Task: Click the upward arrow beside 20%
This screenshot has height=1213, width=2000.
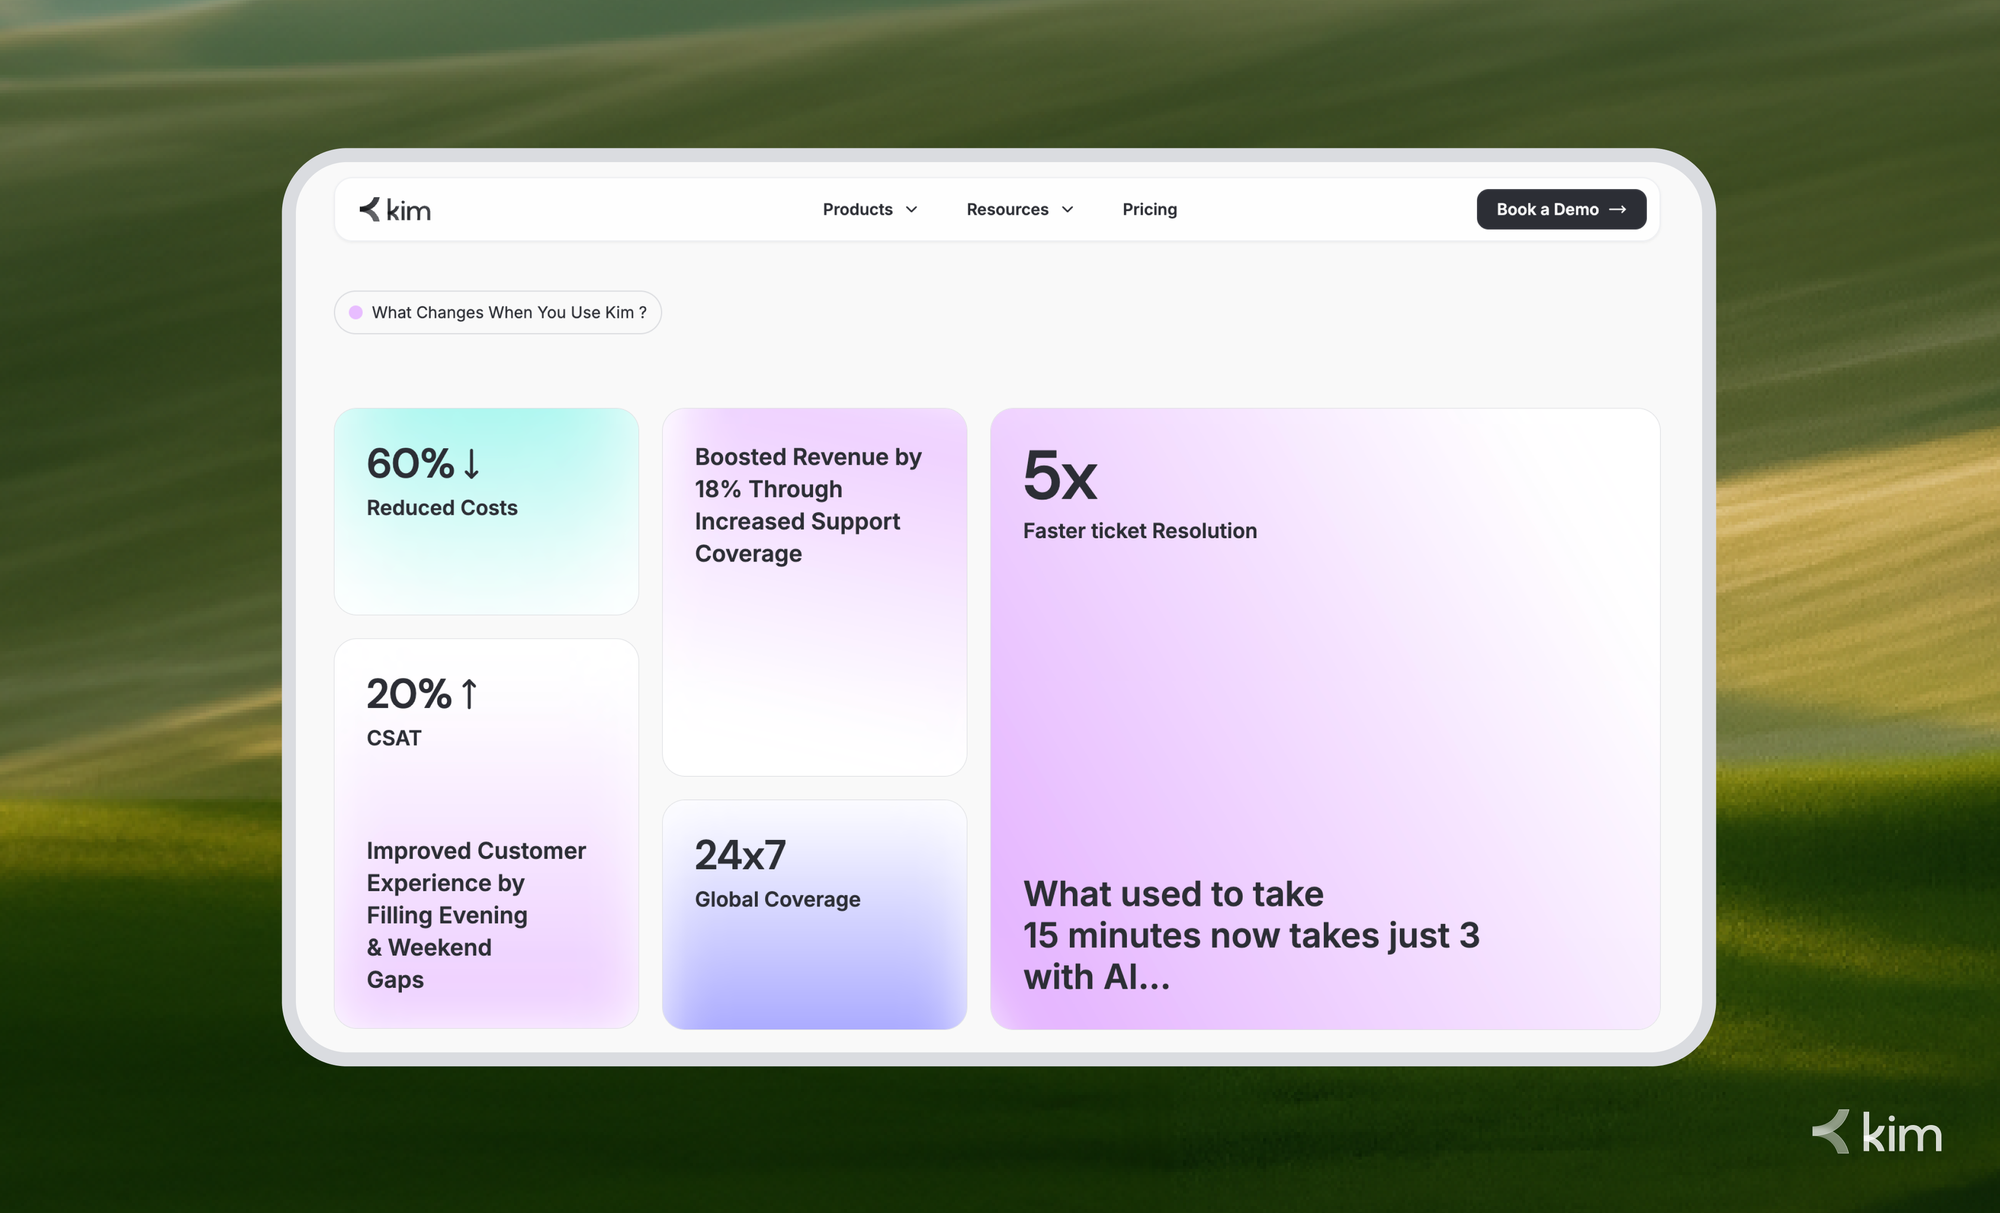Action: click(467, 693)
